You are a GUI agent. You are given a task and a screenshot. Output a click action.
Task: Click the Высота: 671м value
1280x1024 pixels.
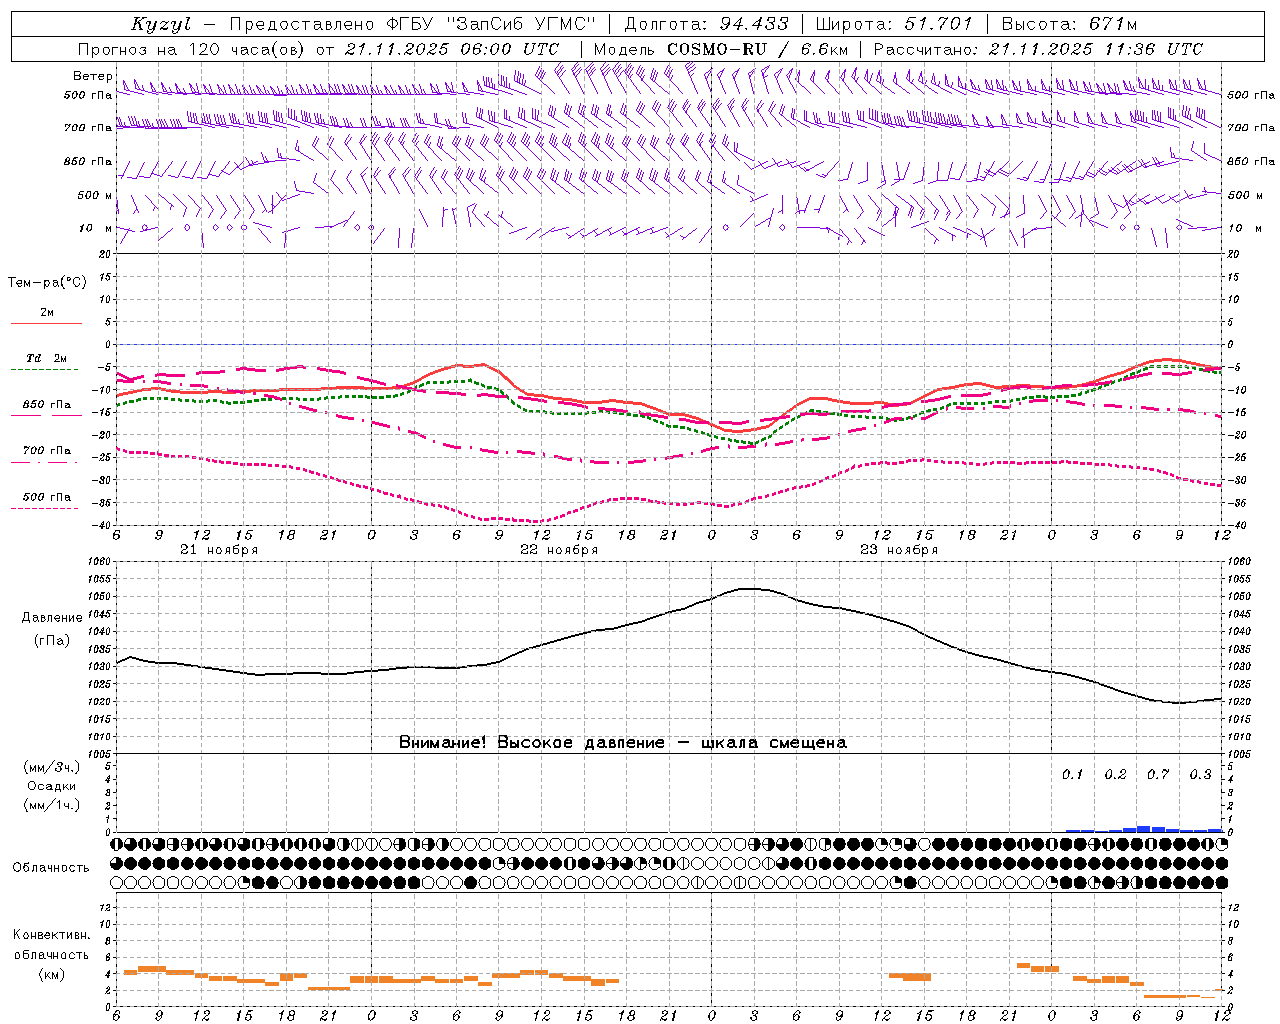(x=1069, y=24)
